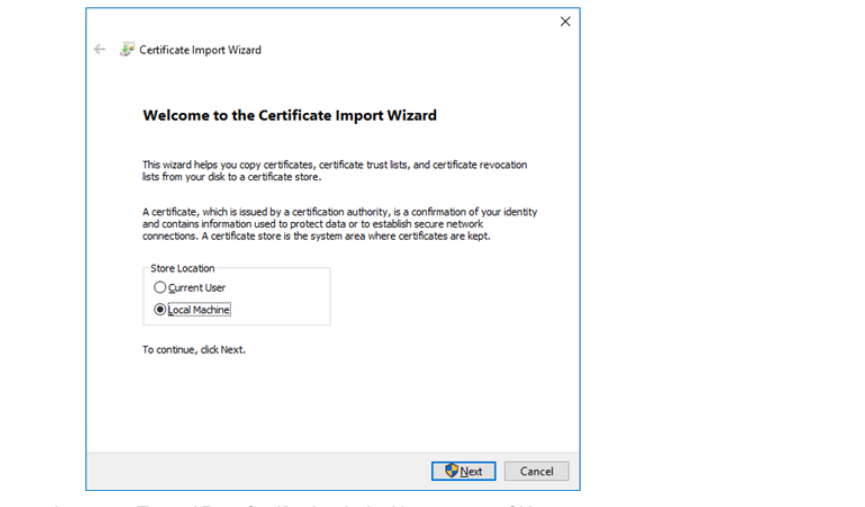Screen dimensions: 865x507
Task: Click the "Certificate Import Wizard" title bar text
Action: click(200, 50)
